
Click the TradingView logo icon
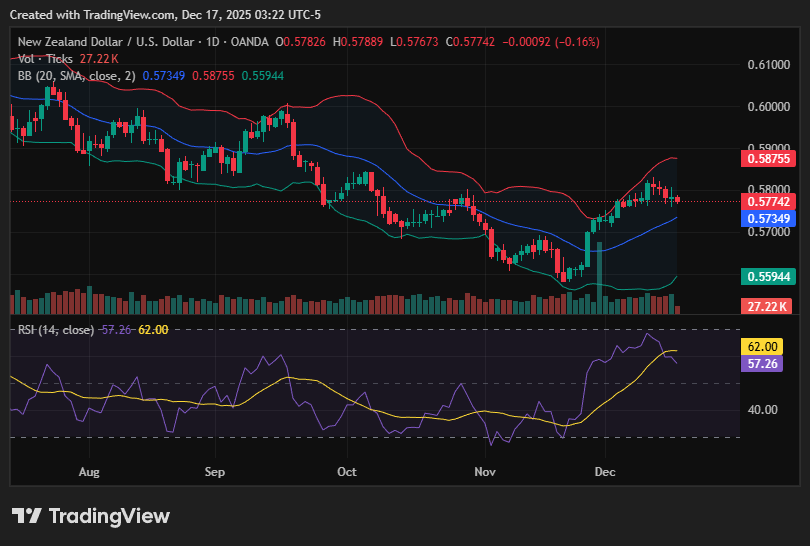pyautogui.click(x=26, y=516)
